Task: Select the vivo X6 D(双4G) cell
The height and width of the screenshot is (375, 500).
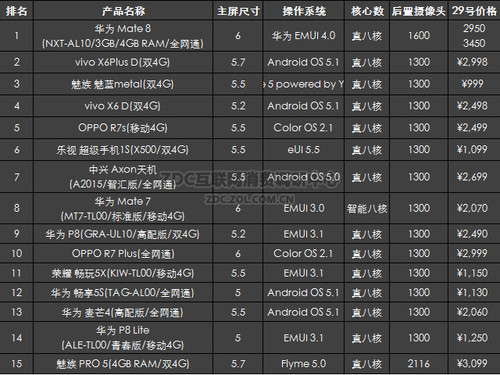Action: (123, 106)
